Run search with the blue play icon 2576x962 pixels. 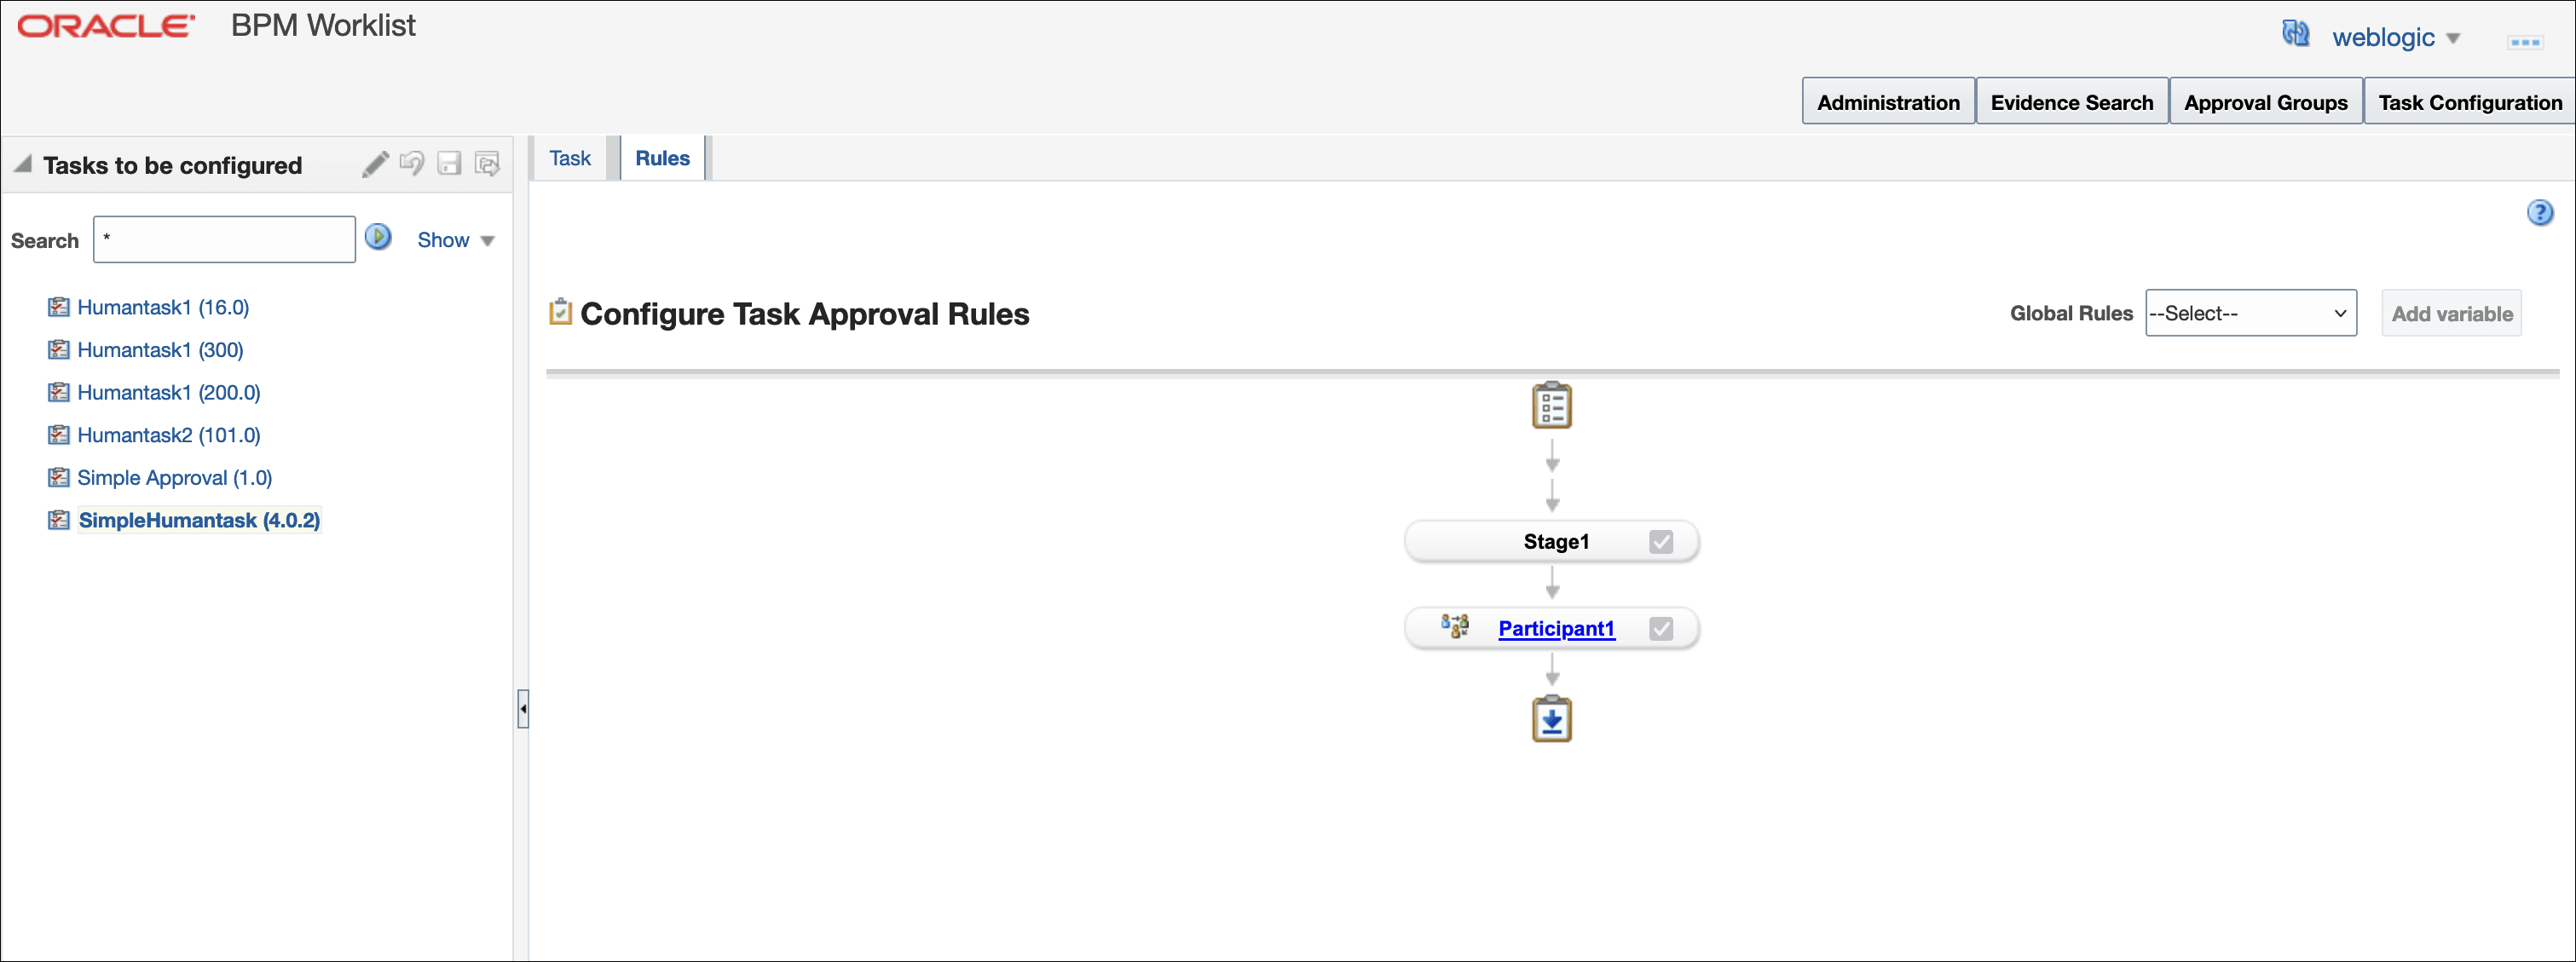coord(378,237)
